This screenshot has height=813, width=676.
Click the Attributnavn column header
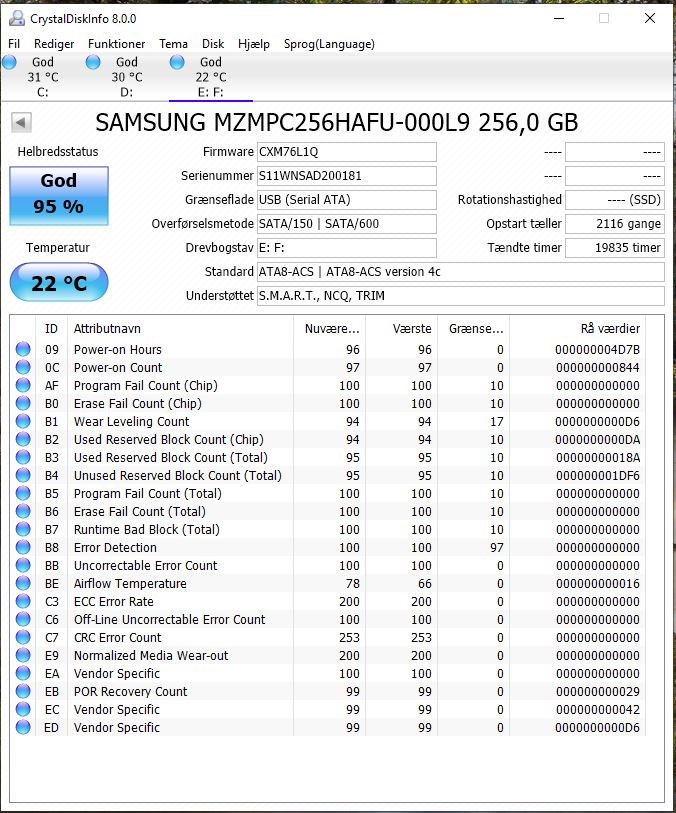180,328
